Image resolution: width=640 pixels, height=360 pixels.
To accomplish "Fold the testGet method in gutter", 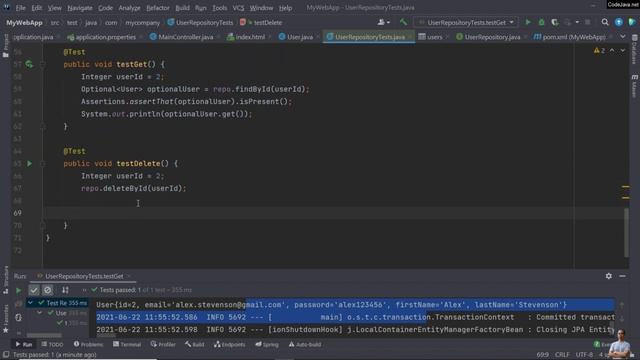I will pos(42,64).
